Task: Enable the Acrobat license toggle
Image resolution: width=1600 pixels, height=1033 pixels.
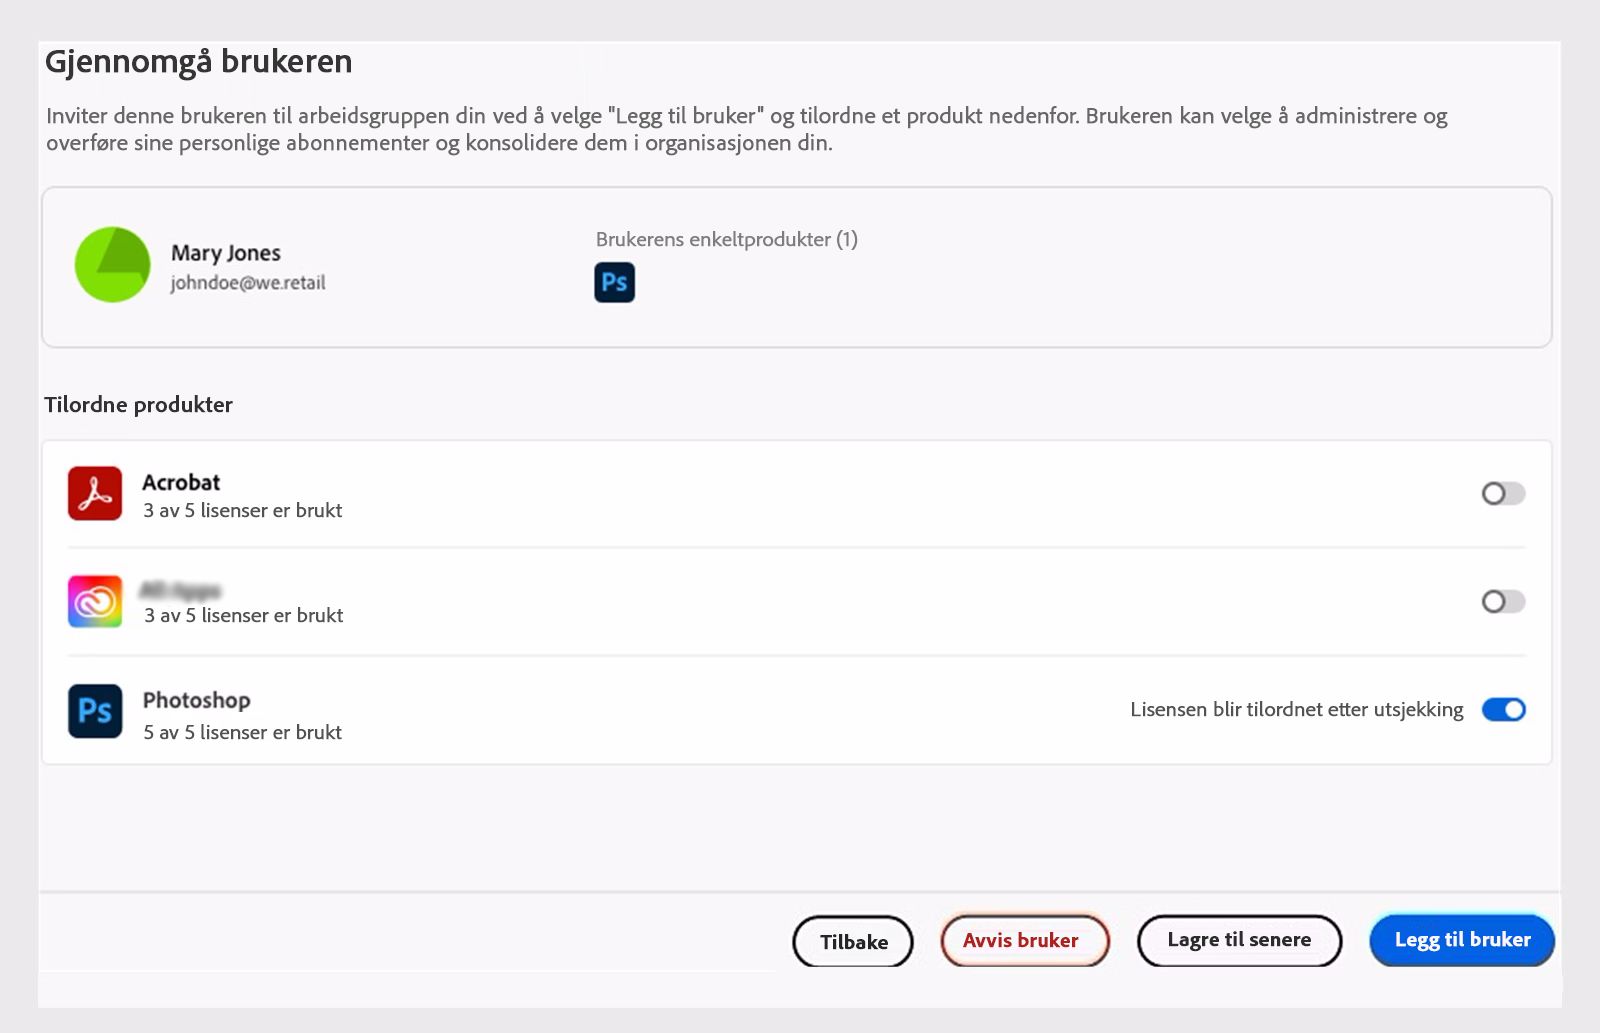Action: (x=1503, y=493)
